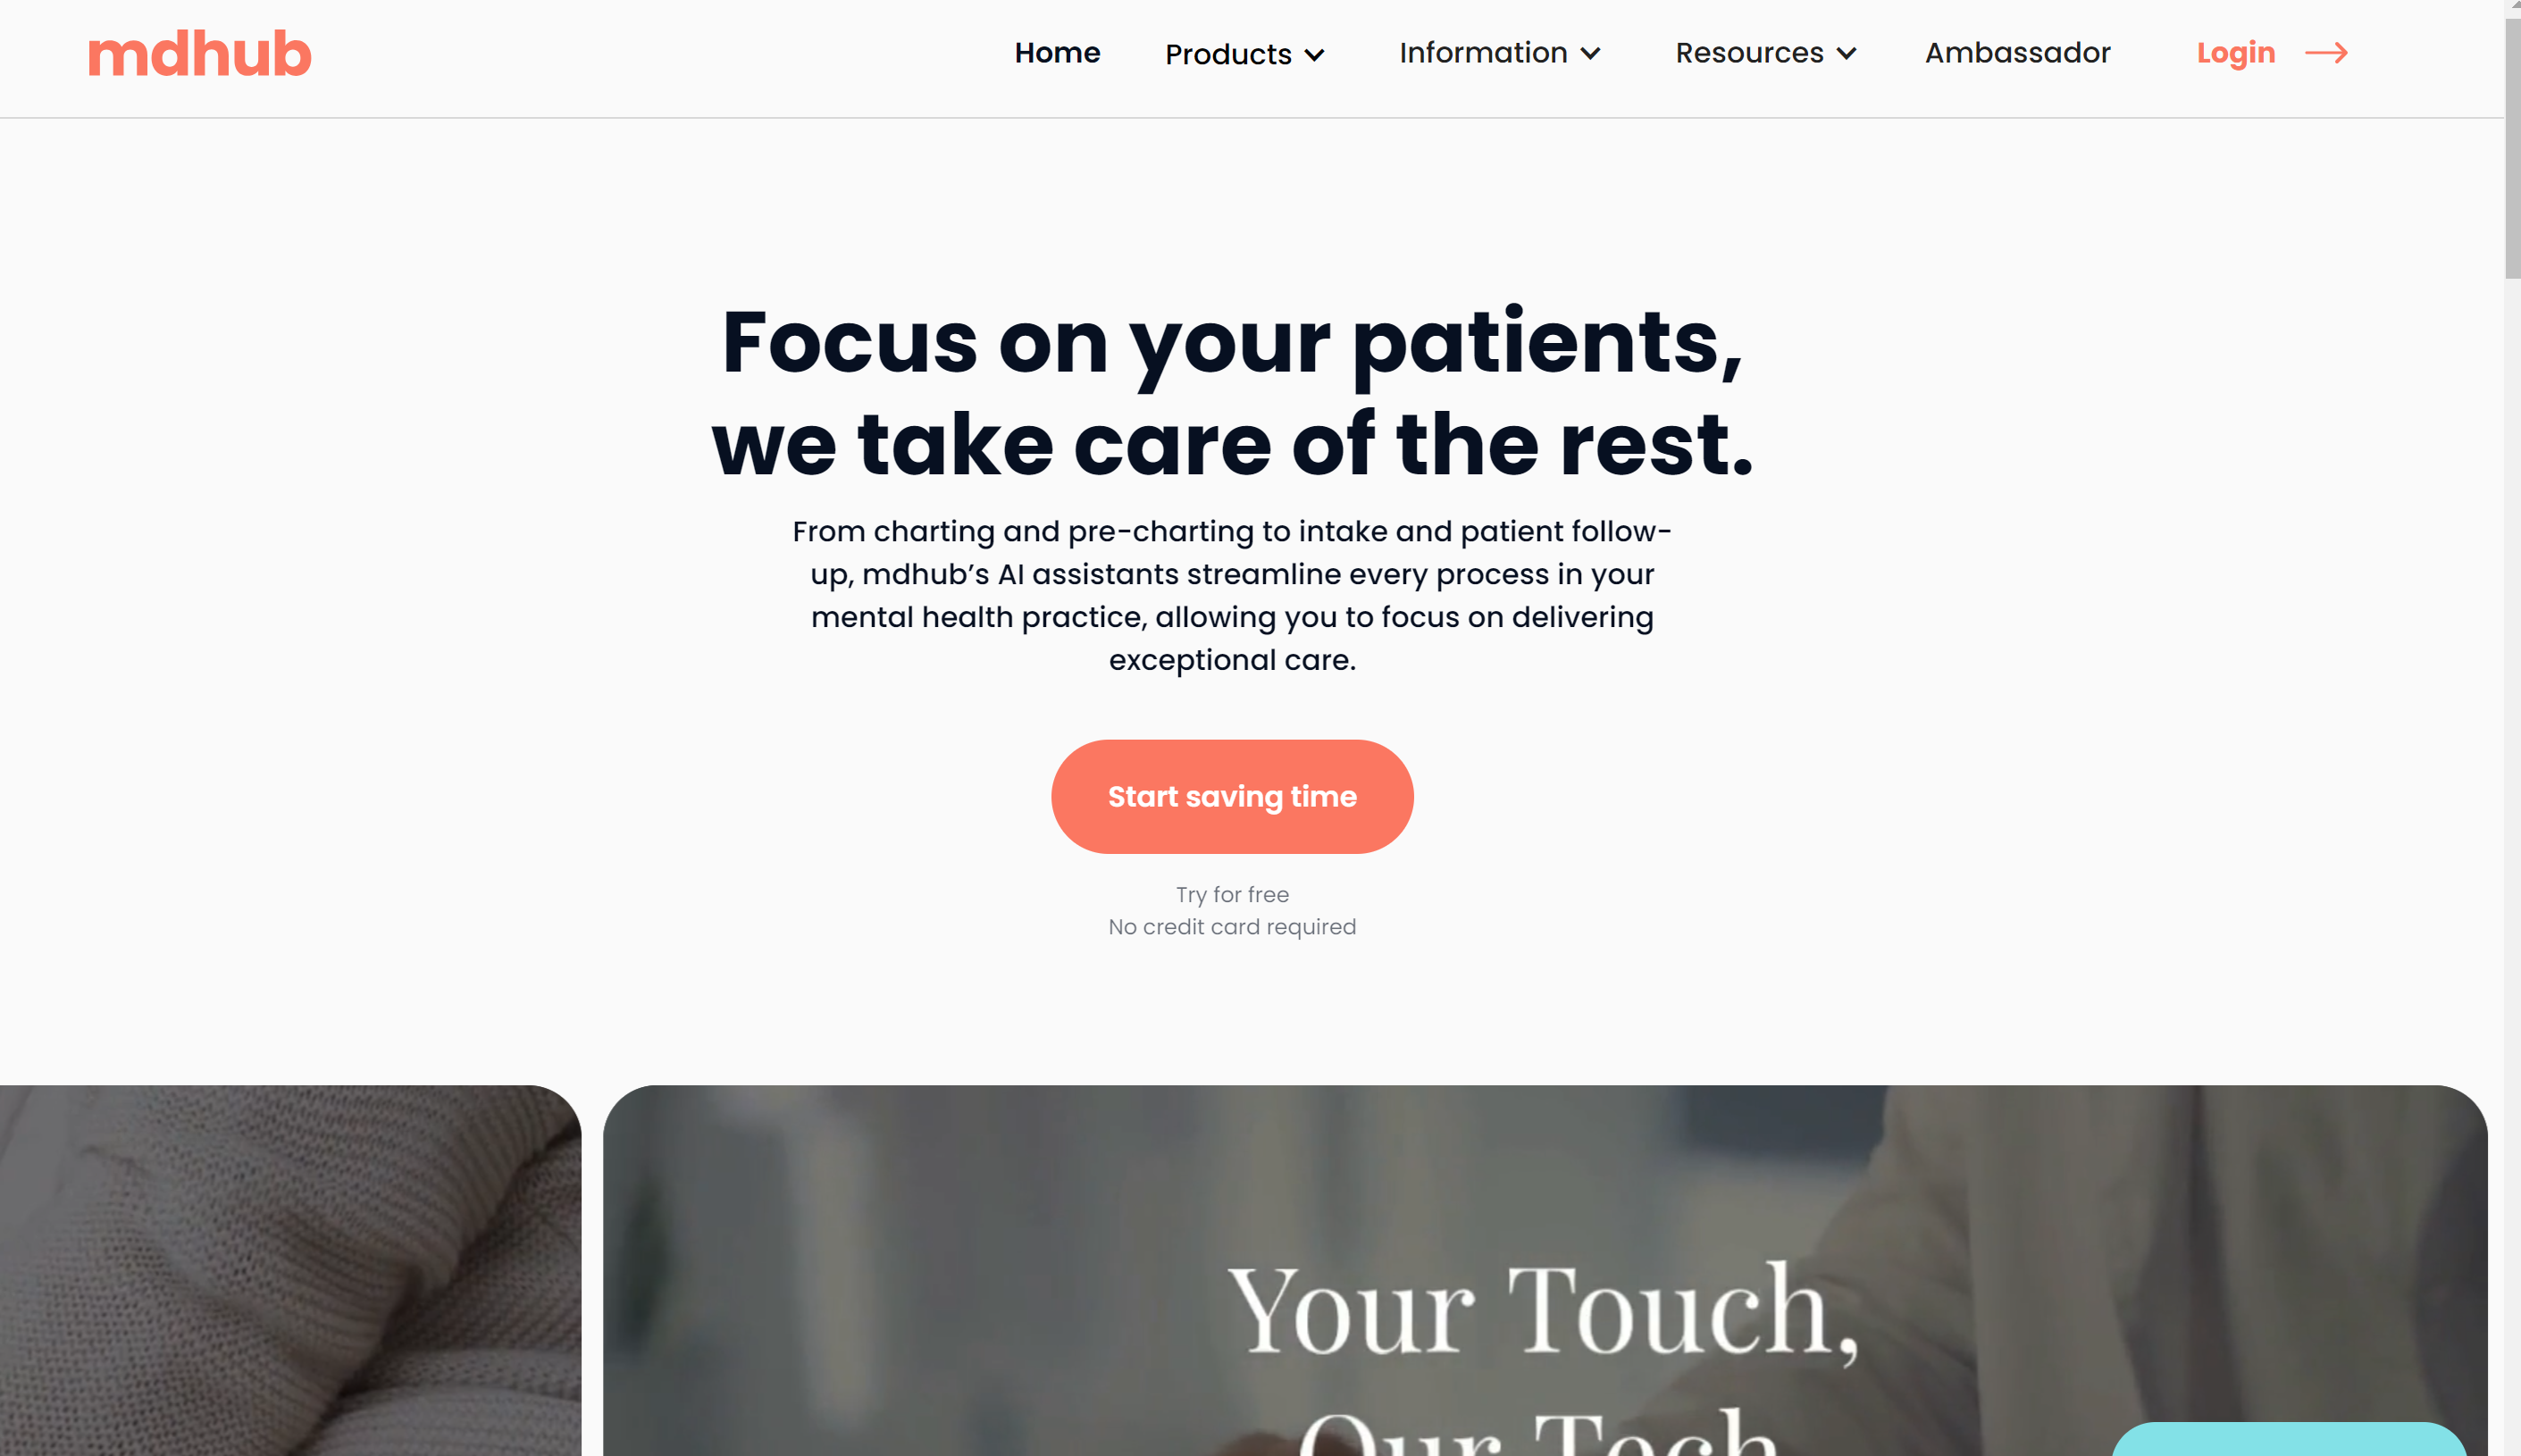This screenshot has width=2521, height=1456.
Task: Expand the Products dropdown menu
Action: [1244, 52]
